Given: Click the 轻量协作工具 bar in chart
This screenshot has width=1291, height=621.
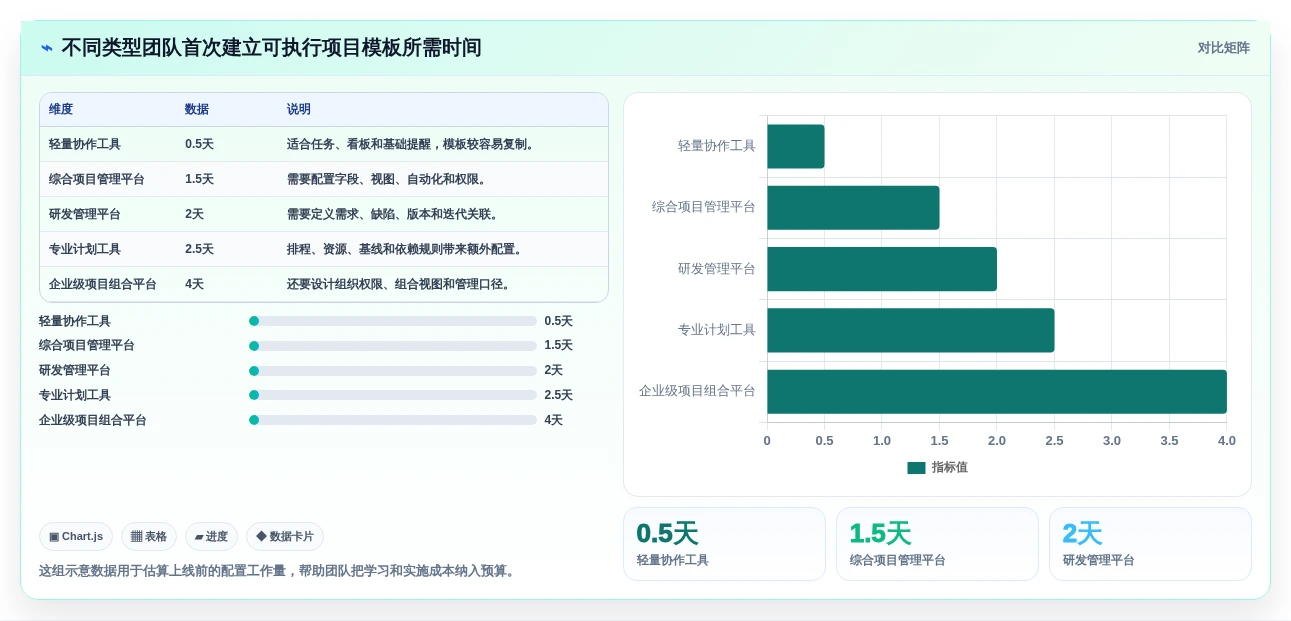Looking at the screenshot, I should pyautogui.click(x=796, y=146).
